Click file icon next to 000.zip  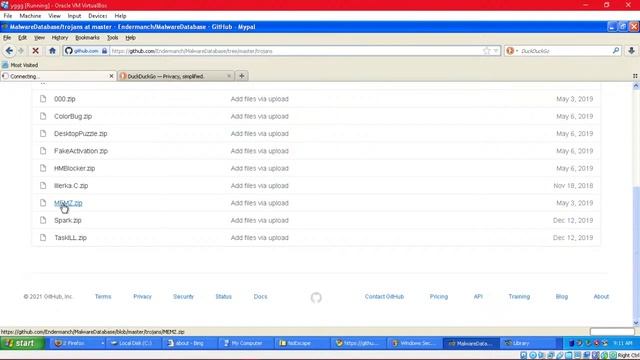(43, 99)
